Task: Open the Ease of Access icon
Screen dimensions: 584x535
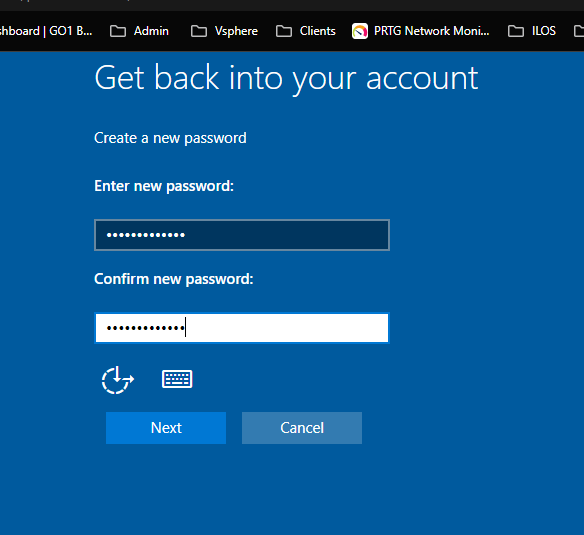Action: click(x=118, y=380)
